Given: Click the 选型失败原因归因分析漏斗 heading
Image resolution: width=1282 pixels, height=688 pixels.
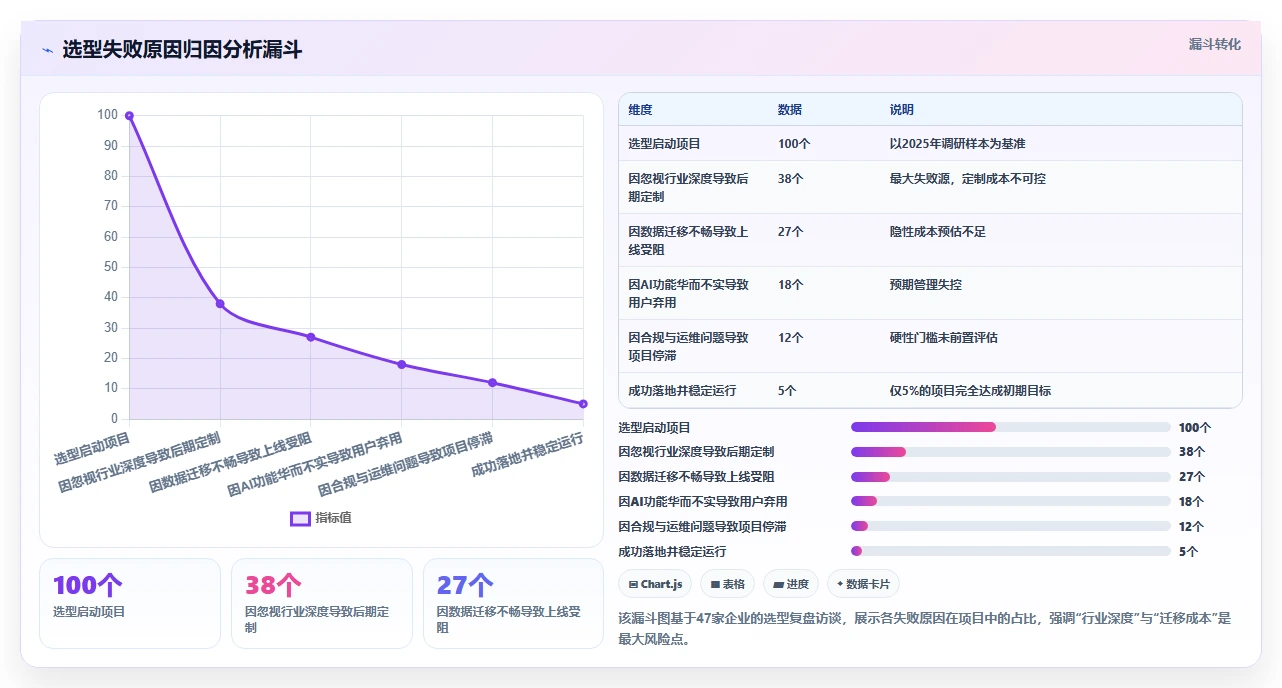Looking at the screenshot, I should pos(182,50).
